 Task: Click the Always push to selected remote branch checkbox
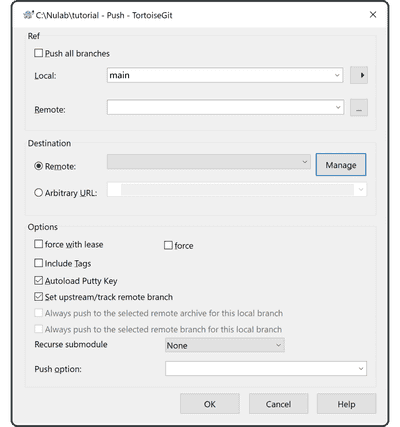(x=39, y=329)
